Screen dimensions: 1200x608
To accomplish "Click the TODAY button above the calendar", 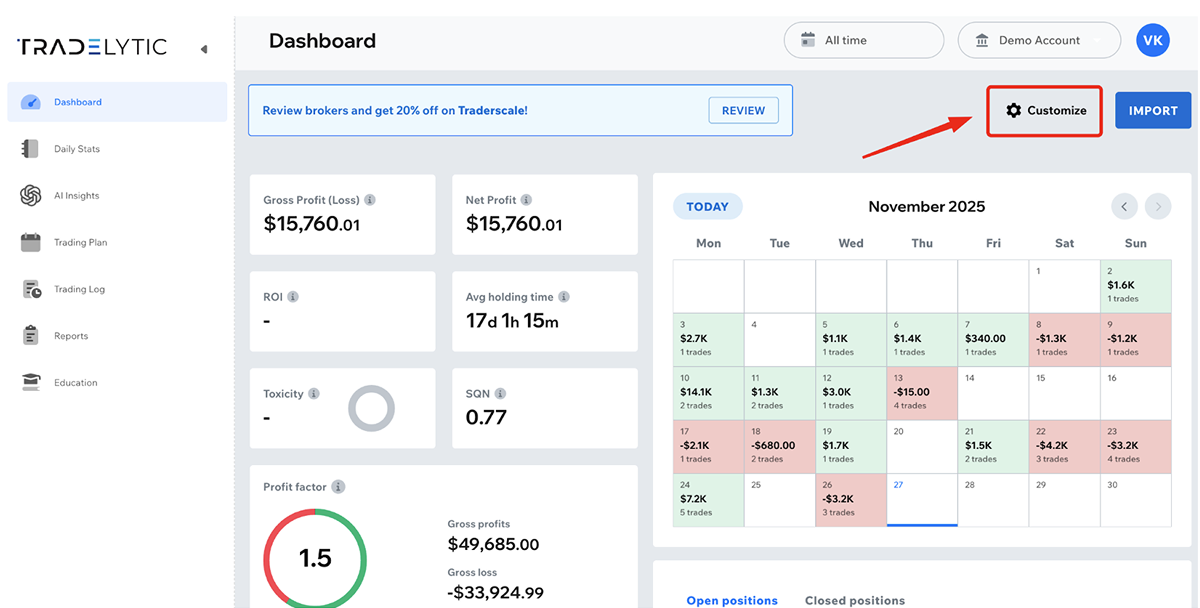I will click(x=707, y=206).
